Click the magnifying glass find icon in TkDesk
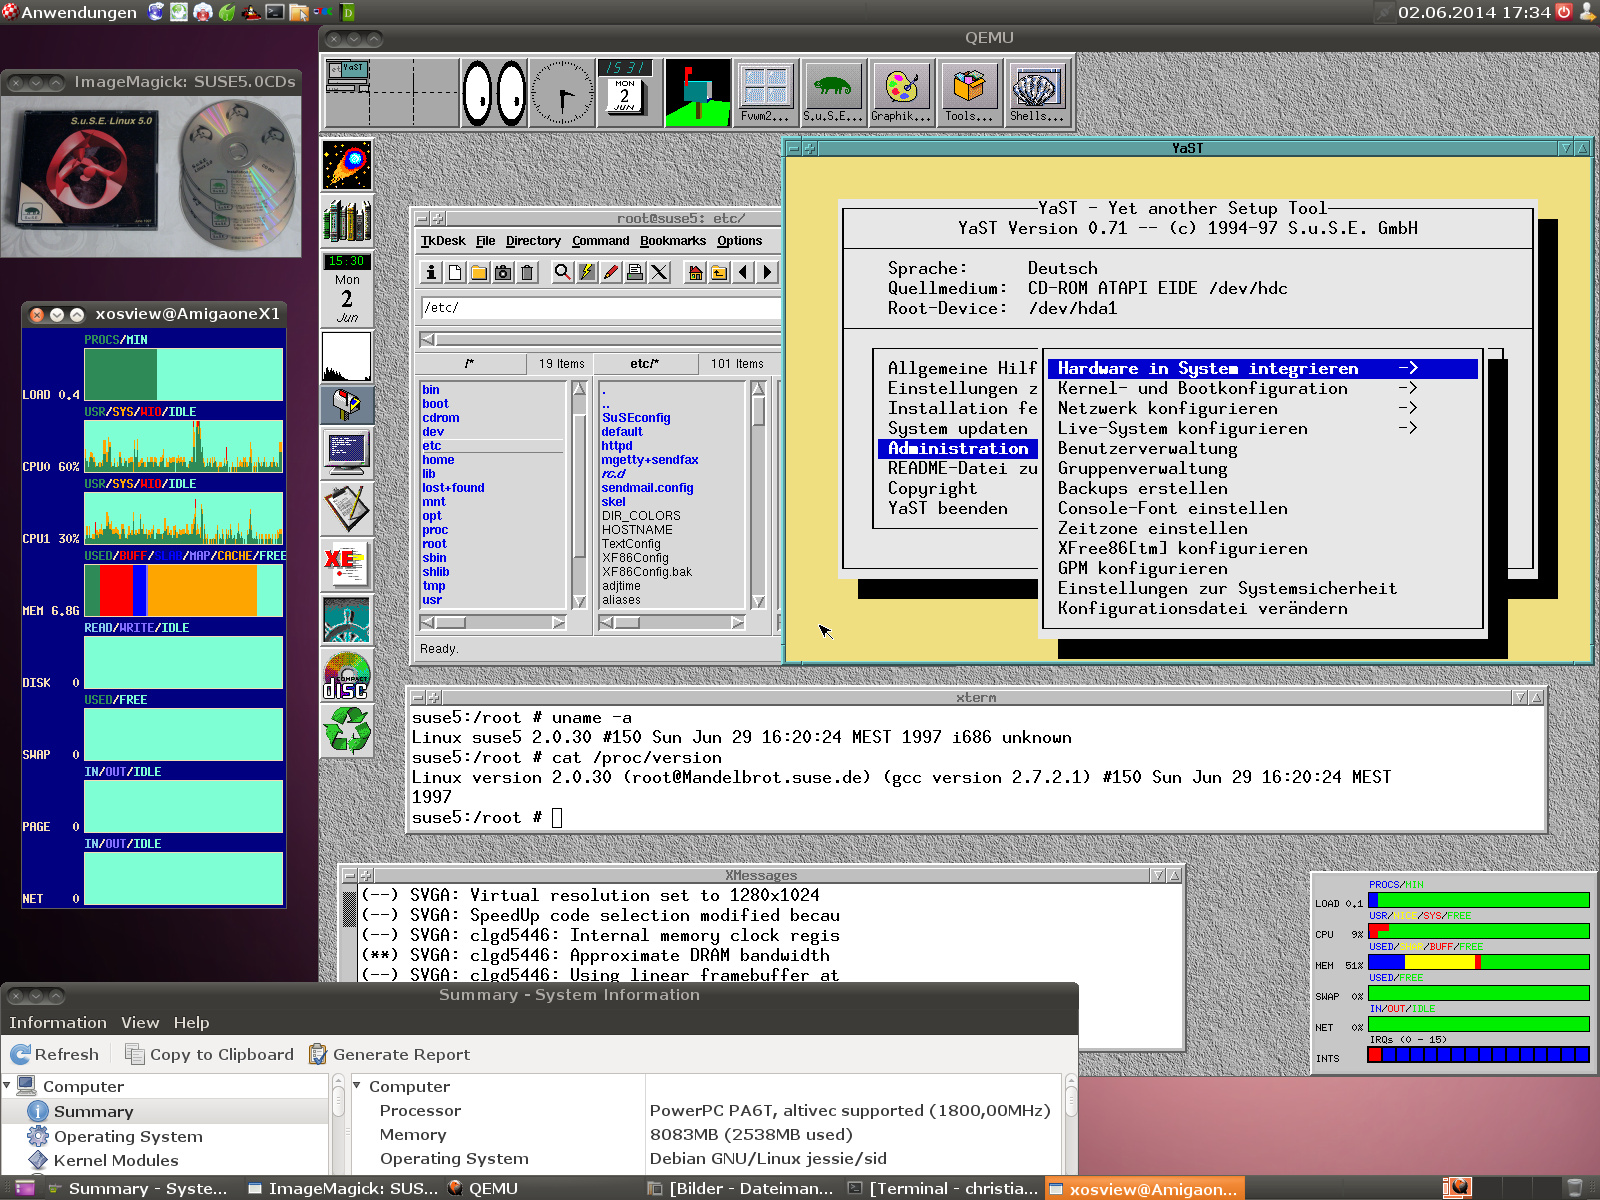The width and height of the screenshot is (1600, 1200). pos(563,272)
